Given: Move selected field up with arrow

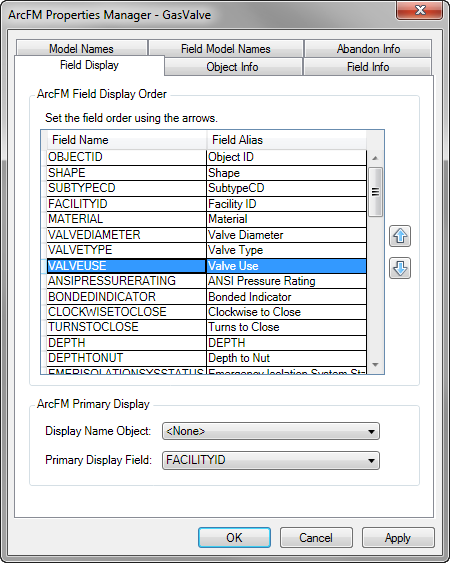Looking at the screenshot, I should [400, 236].
